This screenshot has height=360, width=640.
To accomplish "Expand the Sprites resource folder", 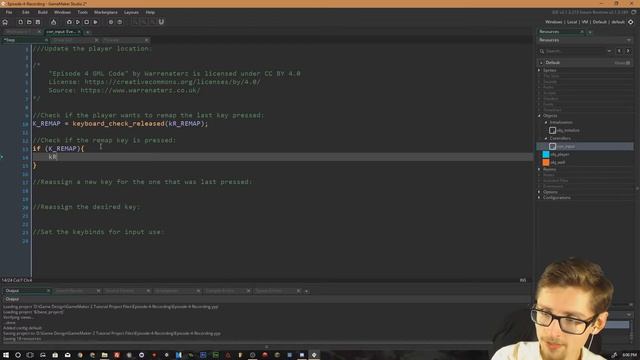I will pos(539,70).
